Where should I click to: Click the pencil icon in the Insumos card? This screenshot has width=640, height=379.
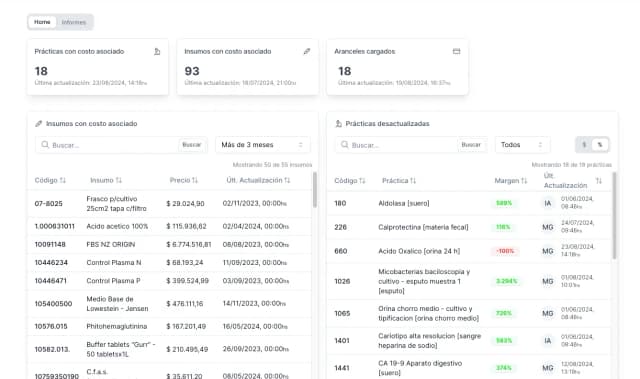[307, 51]
